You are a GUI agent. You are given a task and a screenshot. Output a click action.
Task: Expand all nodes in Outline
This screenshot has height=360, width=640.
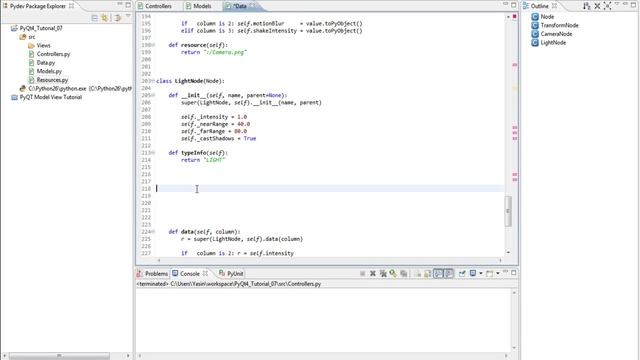[607, 6]
